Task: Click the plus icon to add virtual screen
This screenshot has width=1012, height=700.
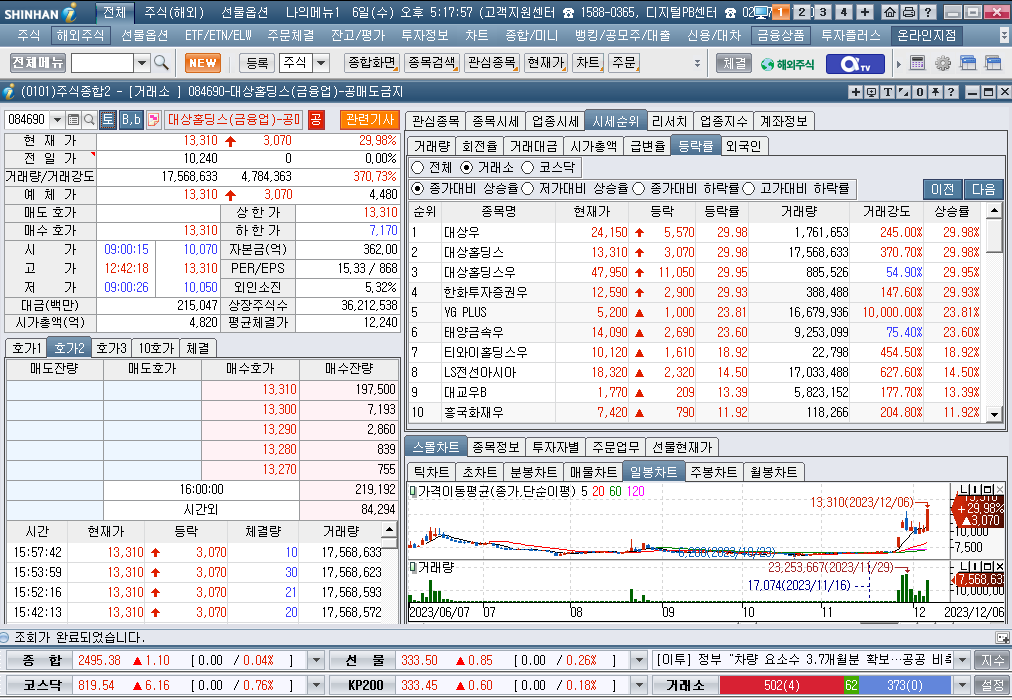Action: (865, 12)
